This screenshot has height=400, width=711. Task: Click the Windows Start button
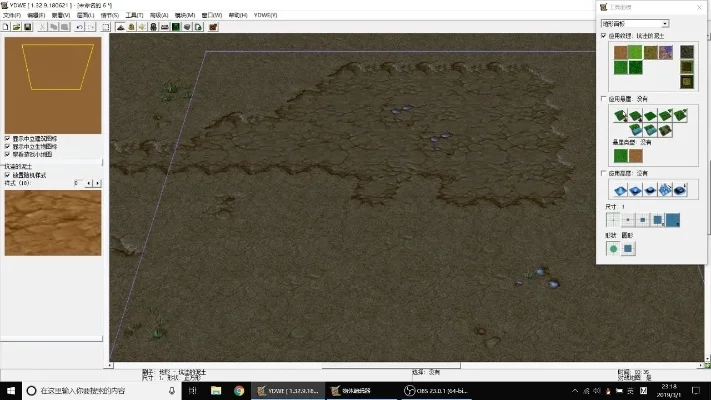pos(11,390)
